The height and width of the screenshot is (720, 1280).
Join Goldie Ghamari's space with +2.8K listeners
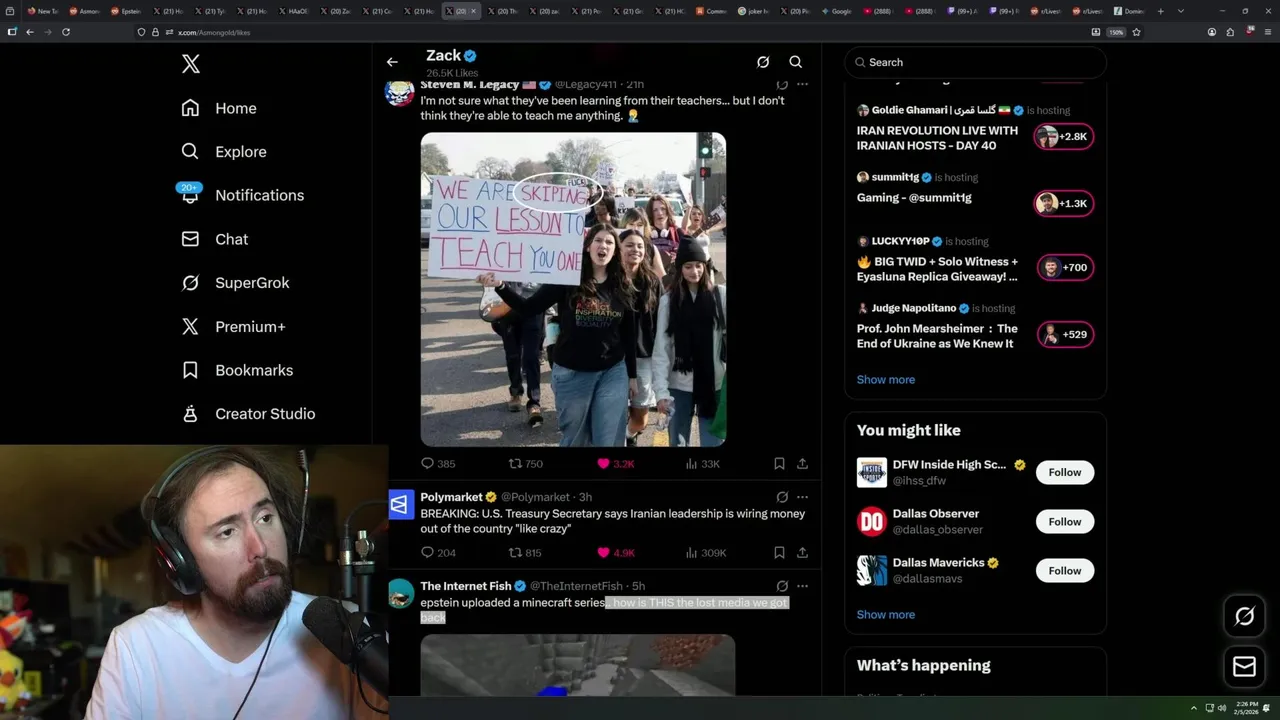tap(1064, 136)
